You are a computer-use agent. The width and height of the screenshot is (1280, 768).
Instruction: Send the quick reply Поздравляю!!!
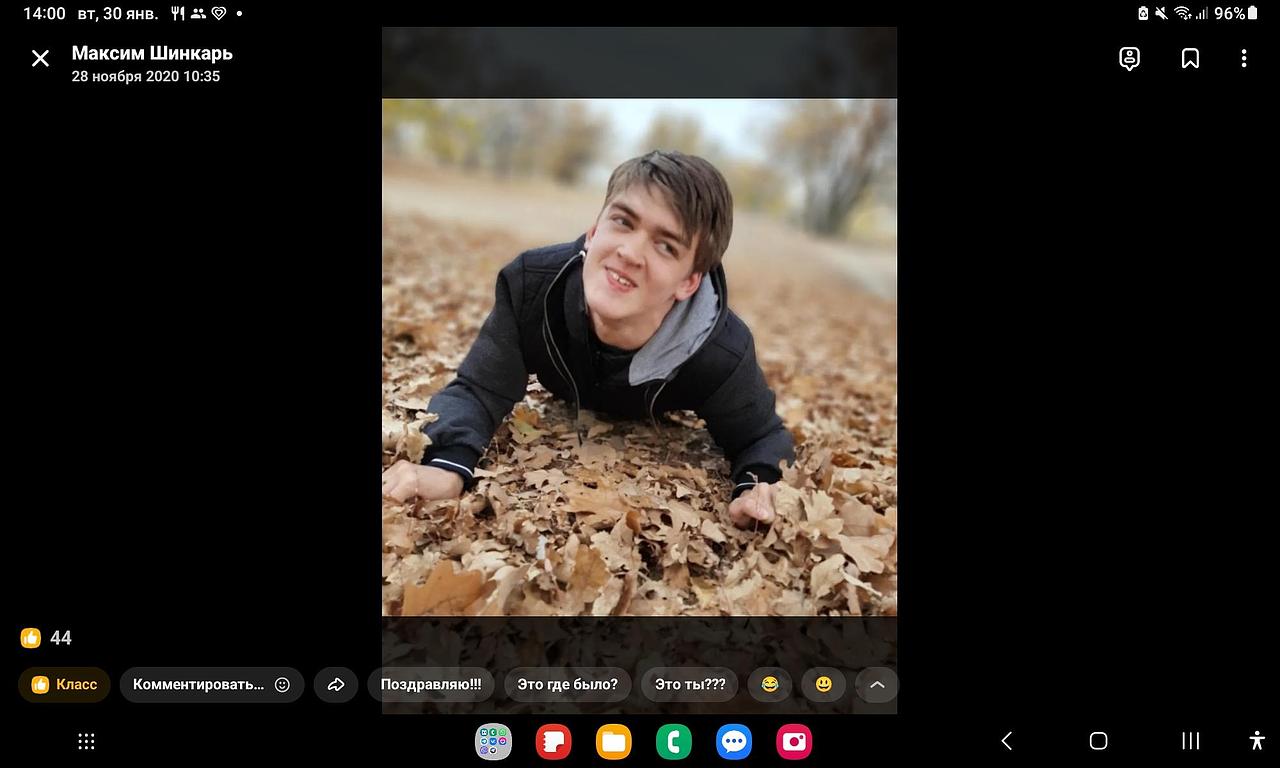pos(431,685)
